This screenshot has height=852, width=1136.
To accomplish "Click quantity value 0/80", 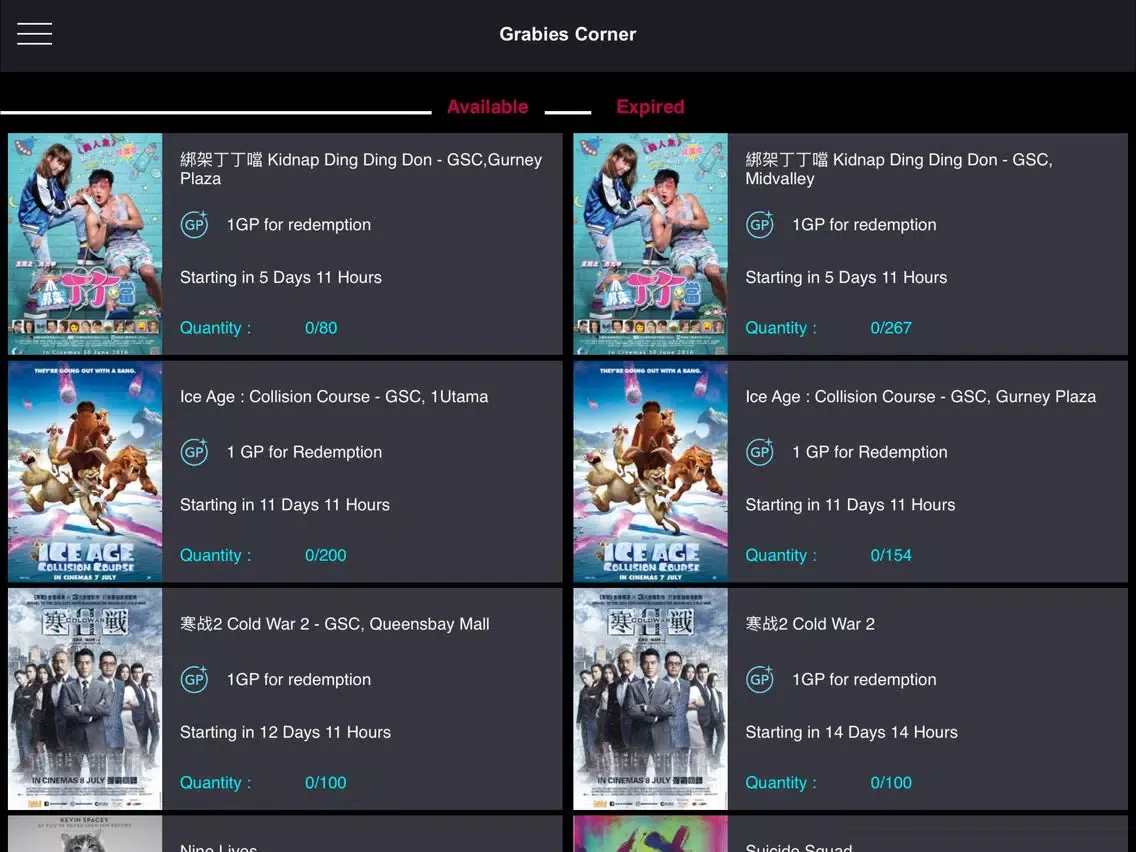I will [x=321, y=328].
